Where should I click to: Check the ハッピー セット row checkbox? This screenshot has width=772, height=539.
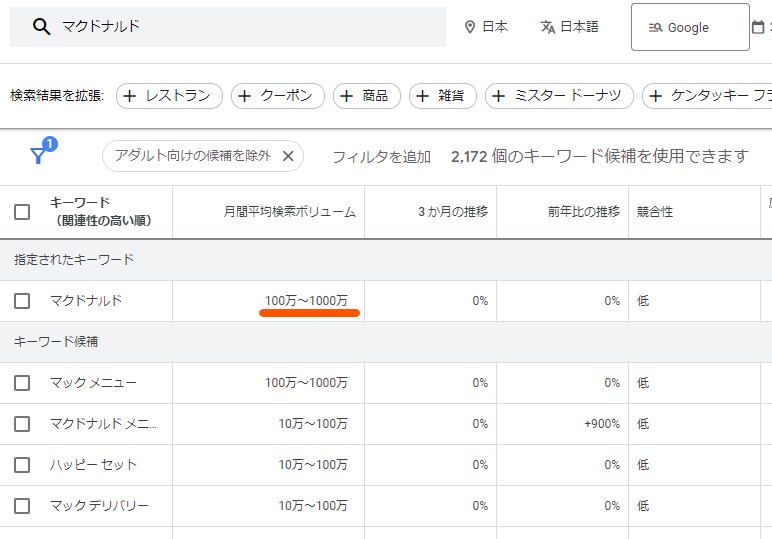(22, 465)
